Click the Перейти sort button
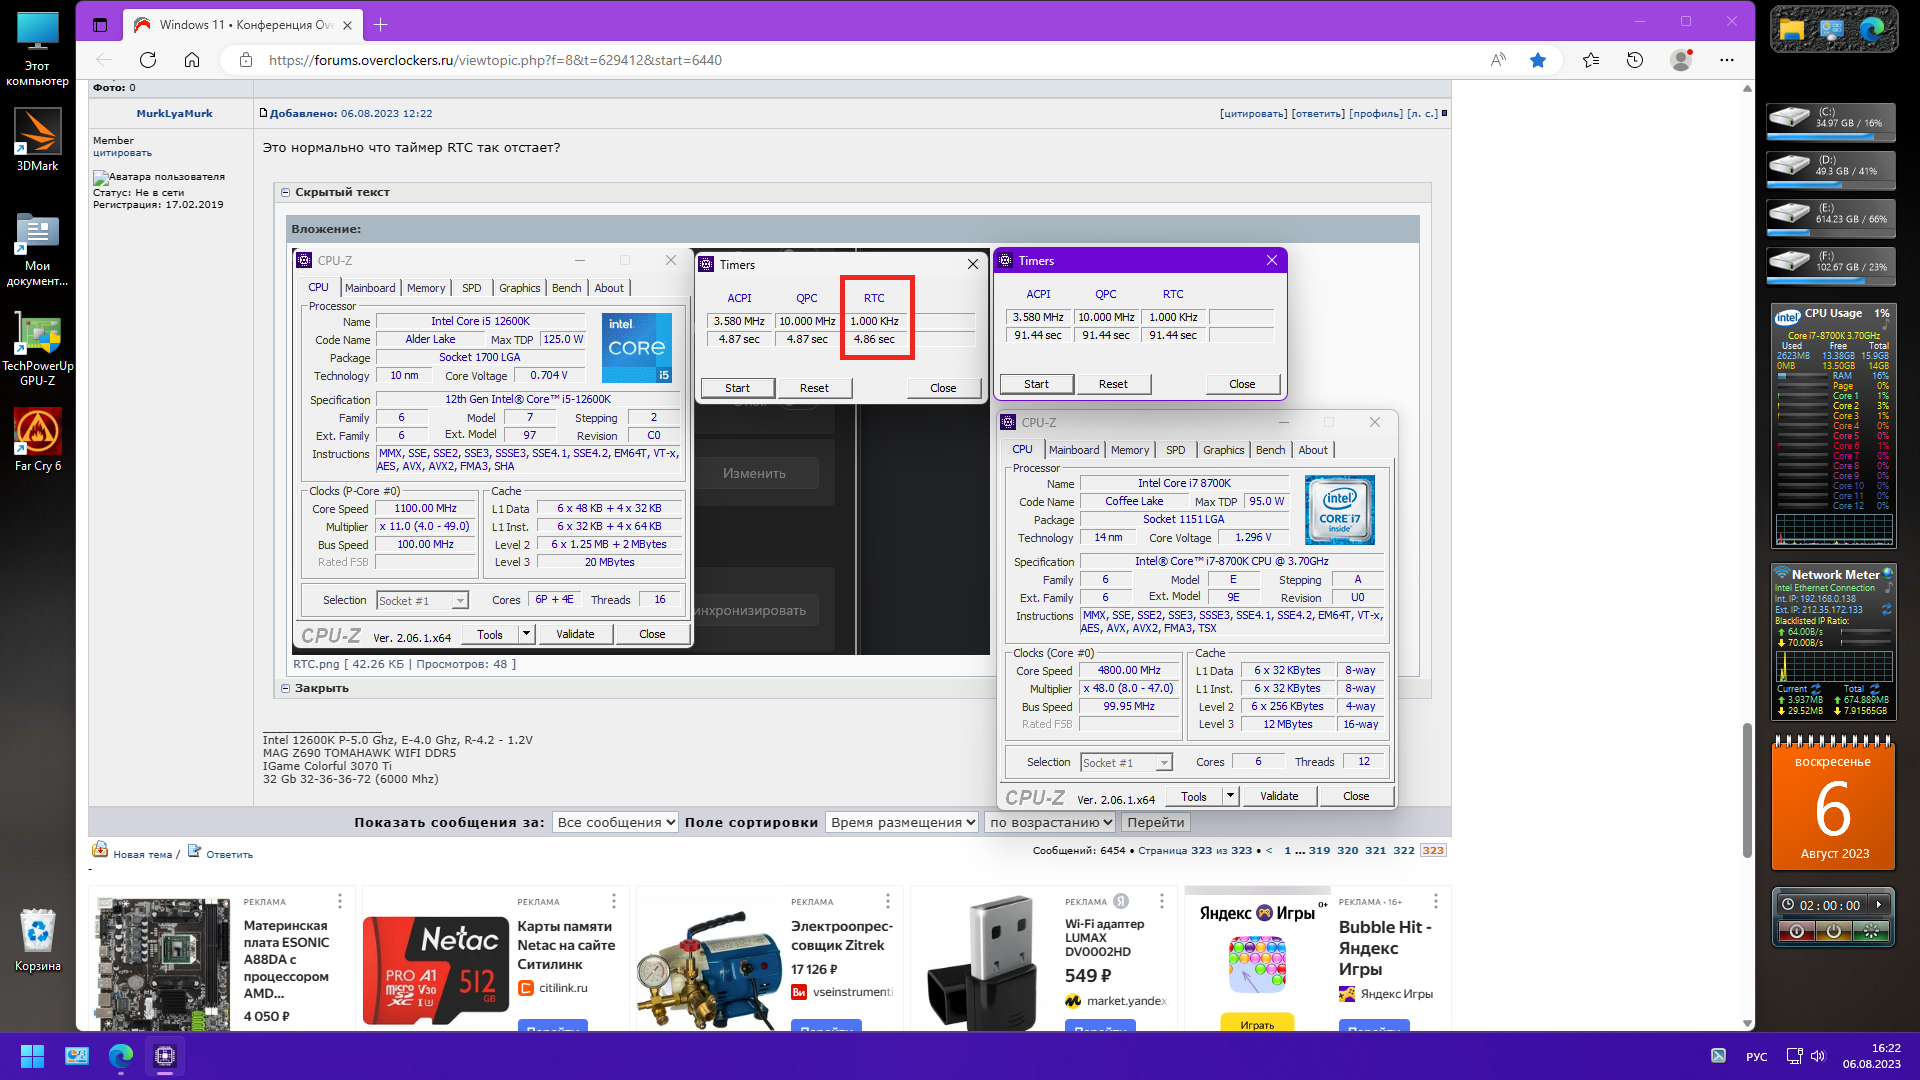Image resolution: width=1920 pixels, height=1080 pixels. tap(1155, 822)
